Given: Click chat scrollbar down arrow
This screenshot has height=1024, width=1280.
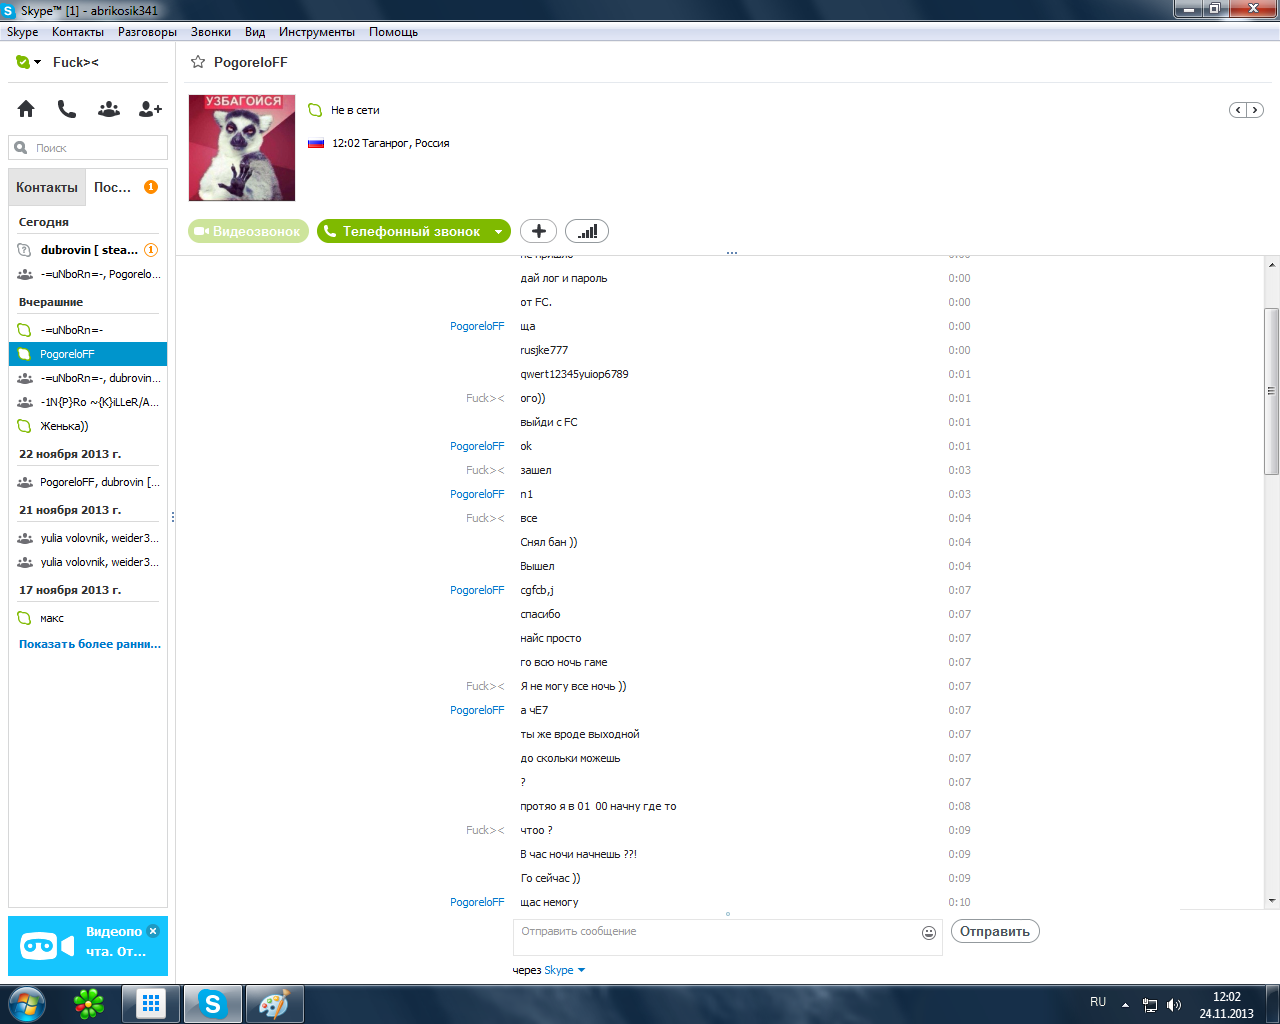Looking at the screenshot, I should click(x=1272, y=900).
